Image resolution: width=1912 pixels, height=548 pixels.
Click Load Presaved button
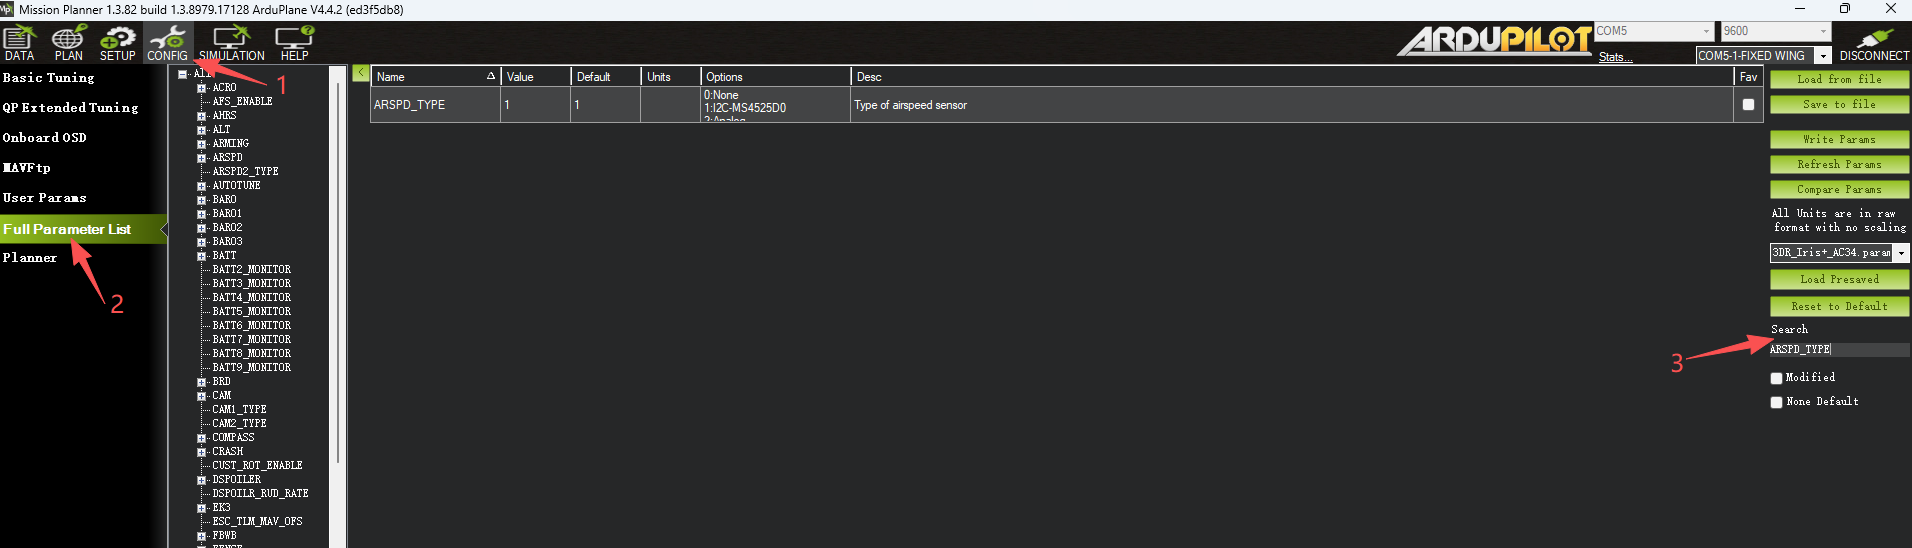(1839, 279)
